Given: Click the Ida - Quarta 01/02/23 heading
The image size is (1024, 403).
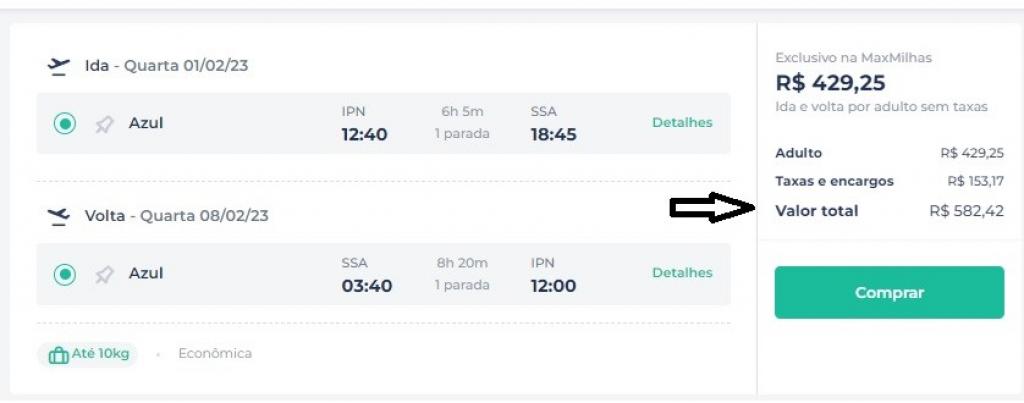Looking at the screenshot, I should [x=166, y=66].
